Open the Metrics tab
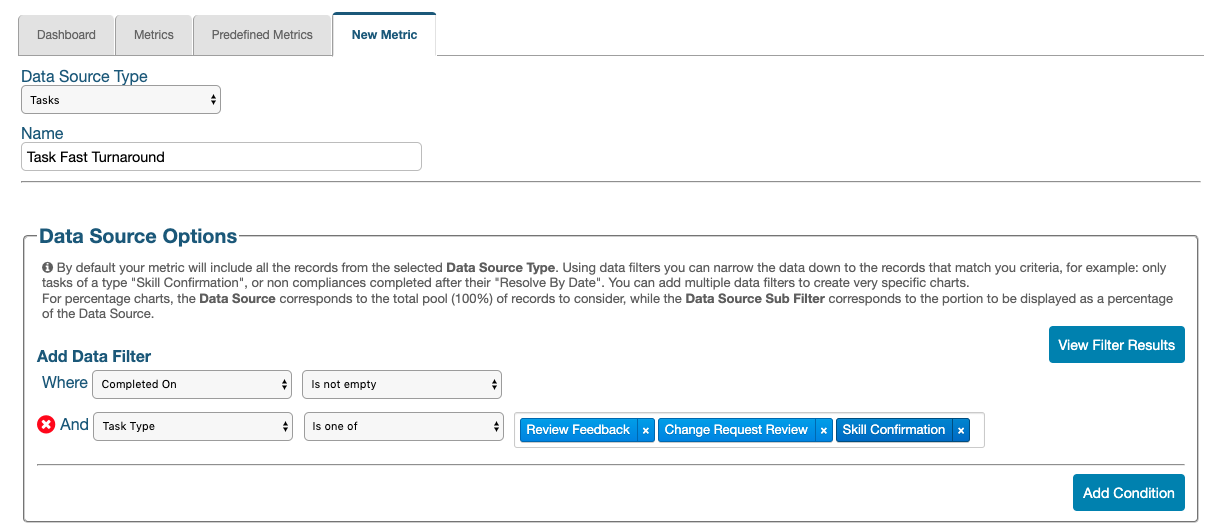 (153, 35)
